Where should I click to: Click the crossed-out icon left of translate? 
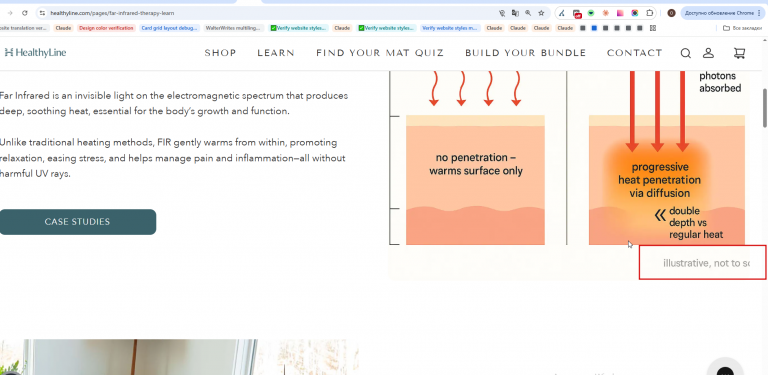[x=502, y=13]
